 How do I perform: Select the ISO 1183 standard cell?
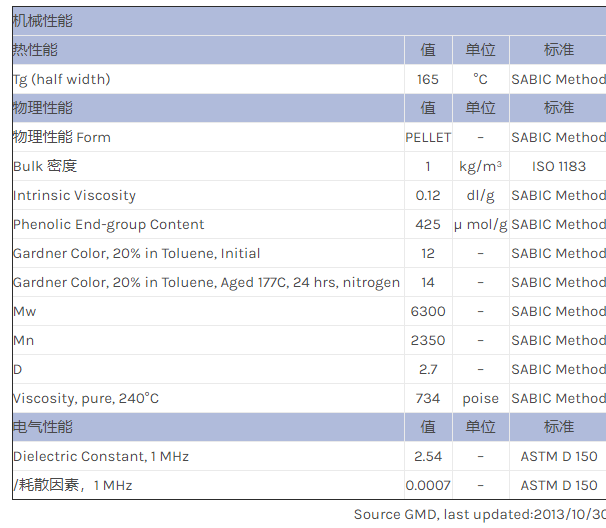(558, 166)
